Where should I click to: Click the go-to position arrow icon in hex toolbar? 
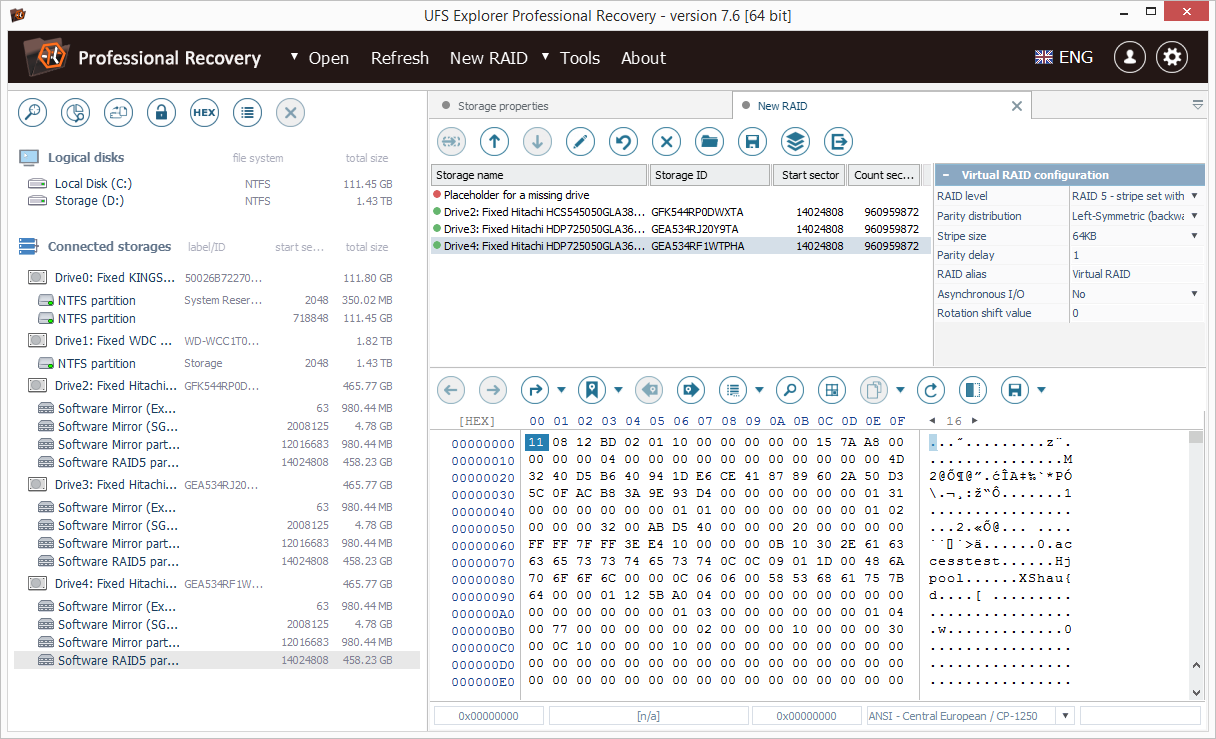coord(536,390)
